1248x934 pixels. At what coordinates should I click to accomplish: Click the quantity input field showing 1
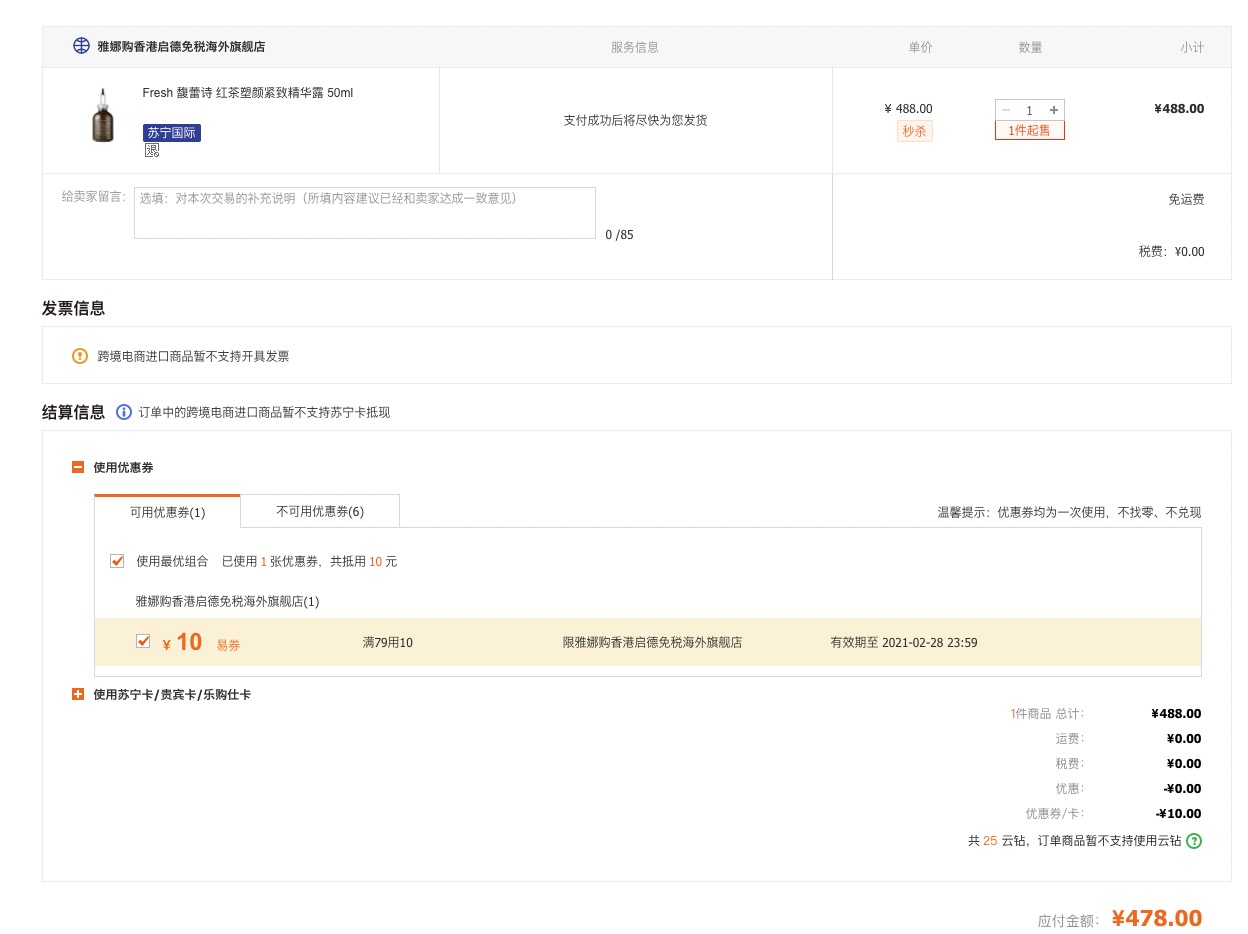[x=1030, y=110]
